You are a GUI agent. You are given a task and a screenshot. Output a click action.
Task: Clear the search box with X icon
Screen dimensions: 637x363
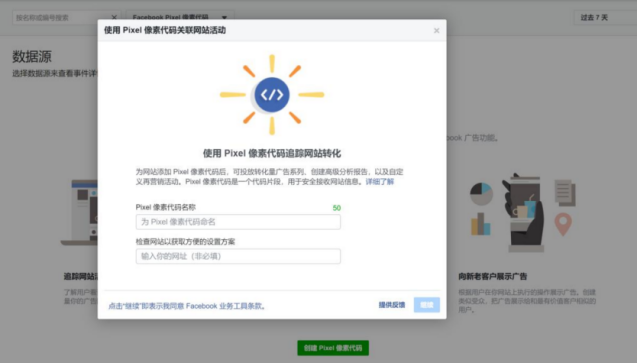pyautogui.click(x=114, y=17)
